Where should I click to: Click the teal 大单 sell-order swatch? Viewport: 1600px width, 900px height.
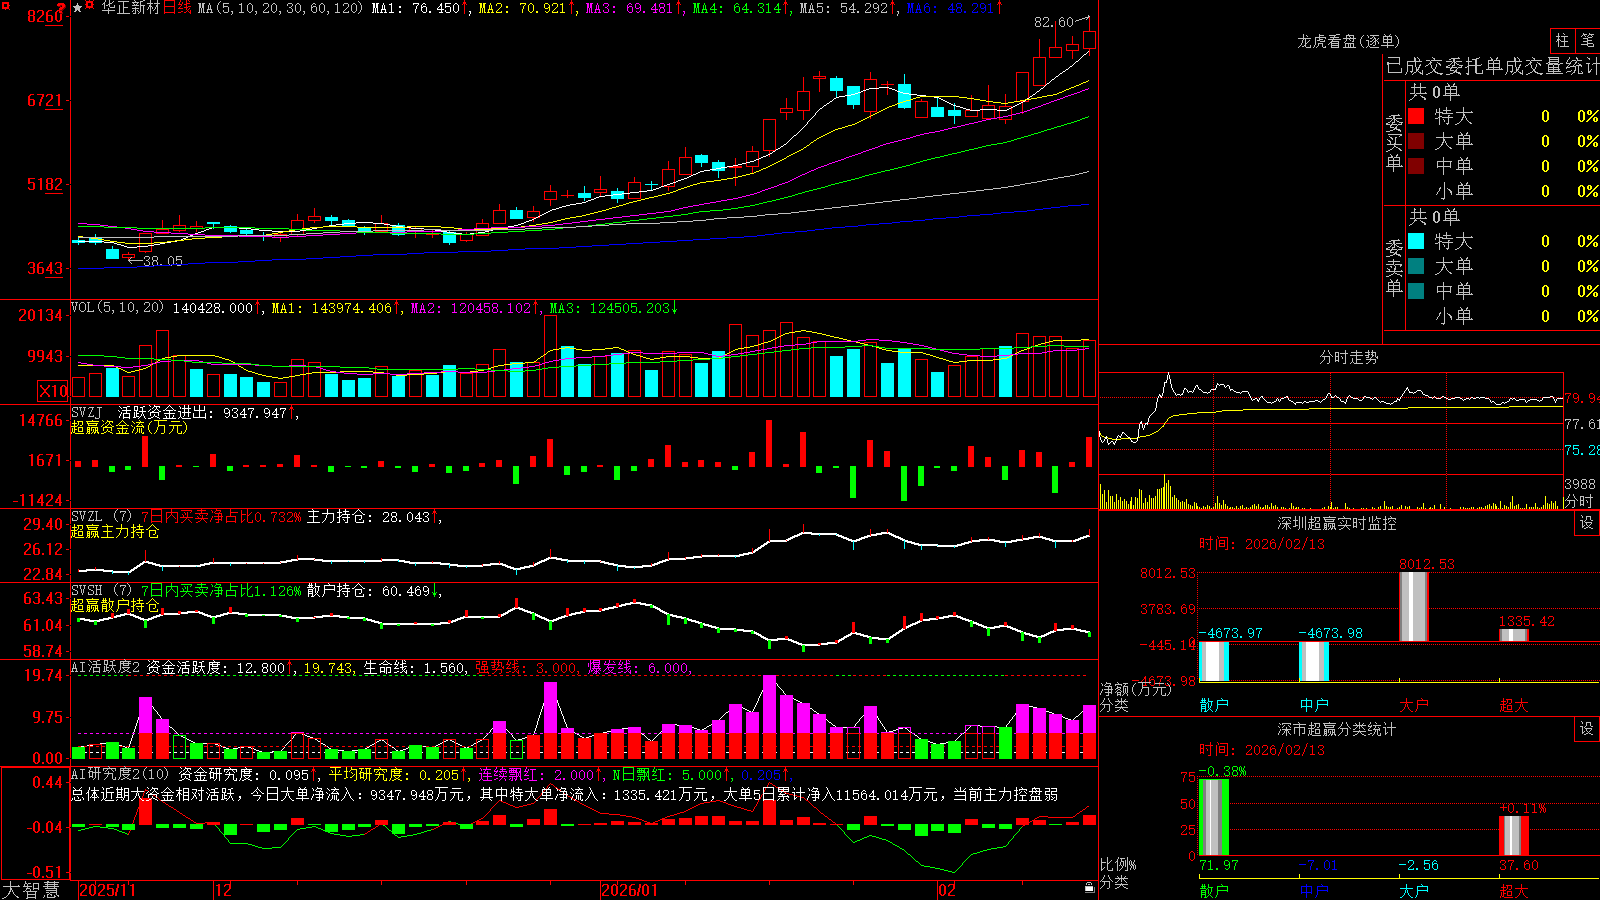pos(1416,266)
